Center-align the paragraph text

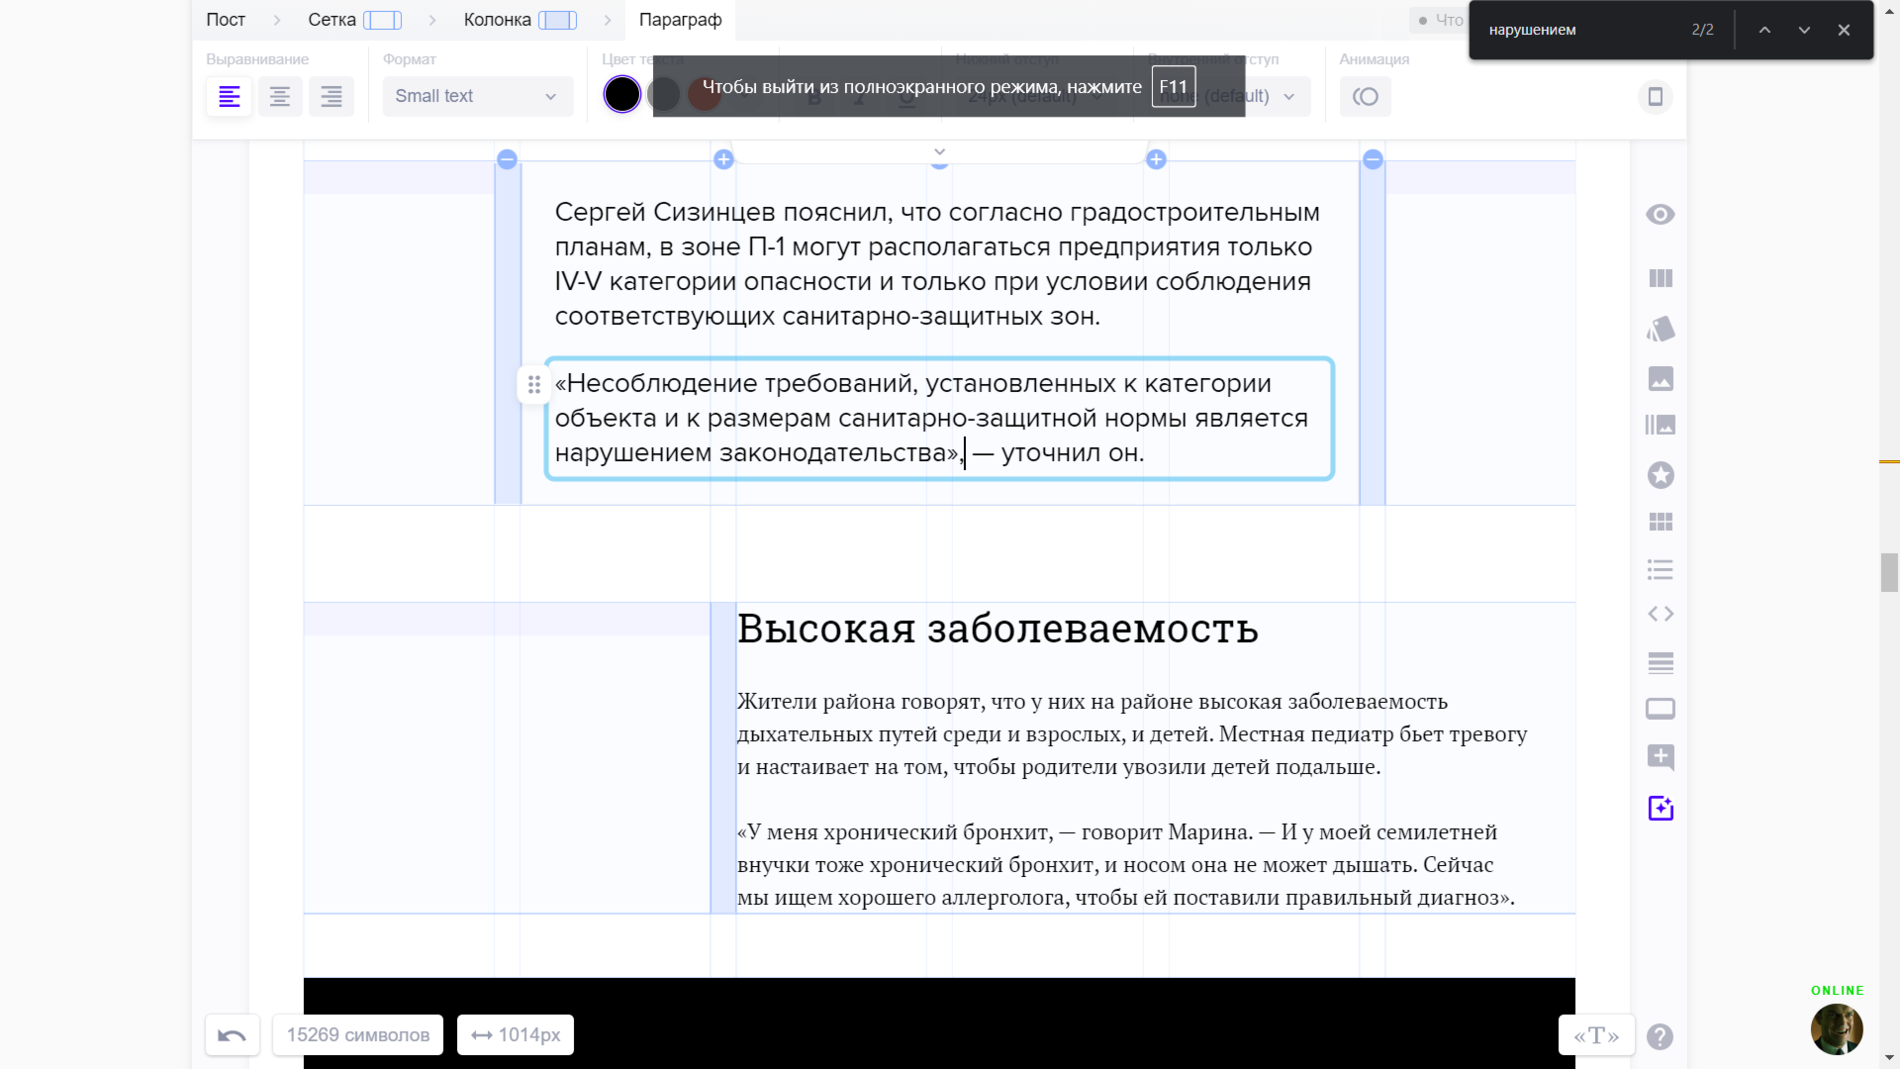[280, 96]
